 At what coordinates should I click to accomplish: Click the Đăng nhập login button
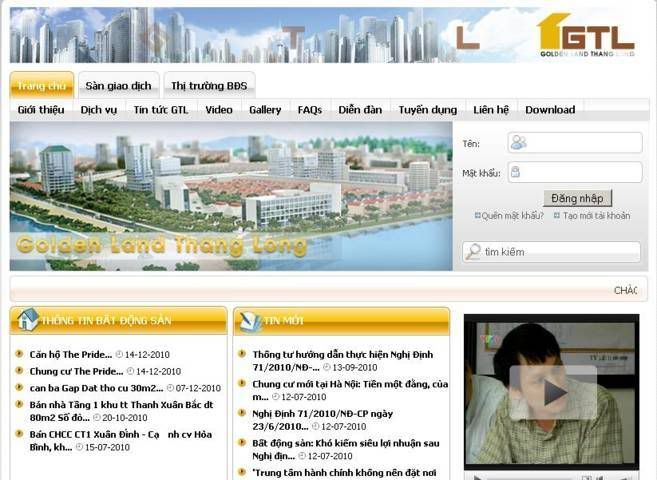coord(577,198)
